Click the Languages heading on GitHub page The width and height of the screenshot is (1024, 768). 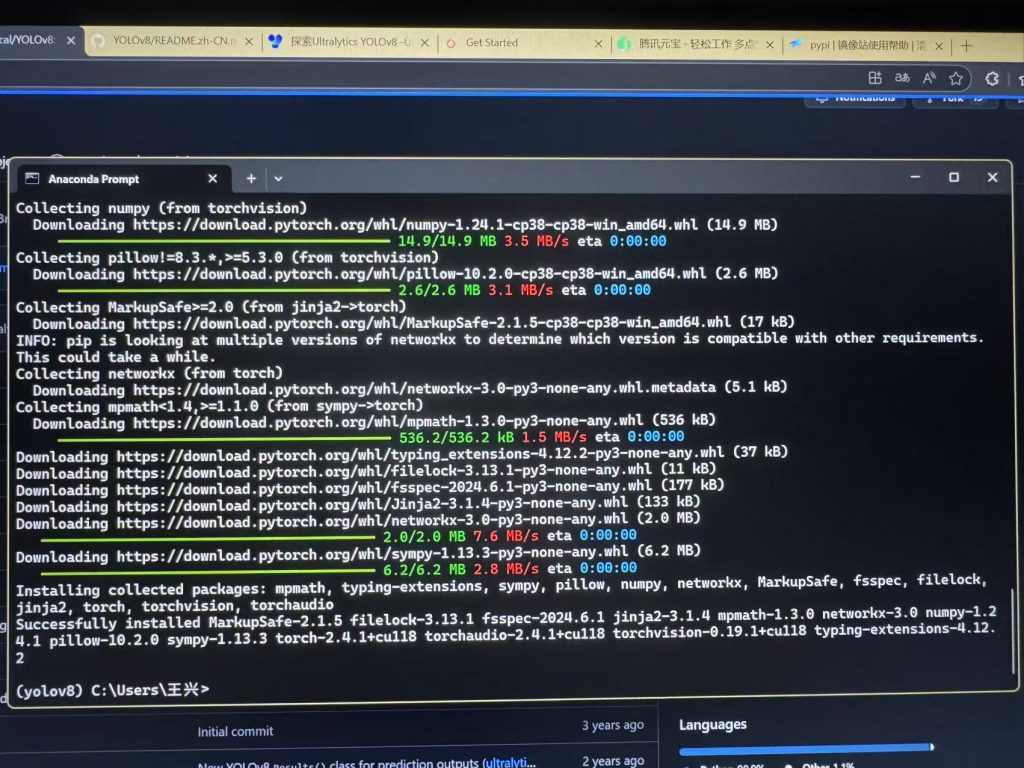tap(712, 724)
